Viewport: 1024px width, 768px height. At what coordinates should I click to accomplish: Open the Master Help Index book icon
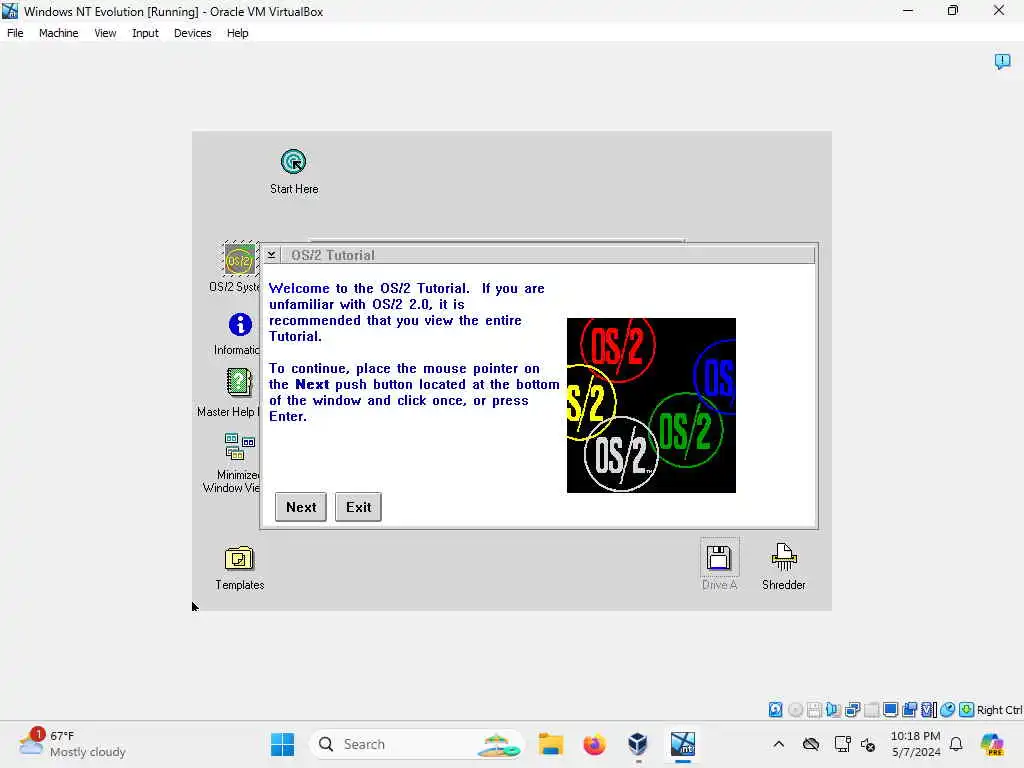(239, 383)
